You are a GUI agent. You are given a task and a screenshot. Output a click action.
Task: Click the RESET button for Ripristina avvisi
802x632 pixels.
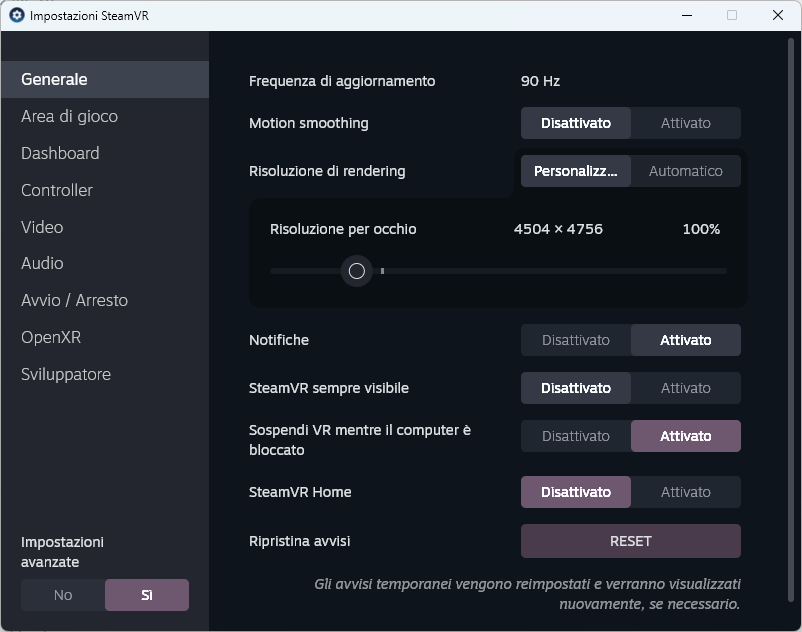[x=631, y=541]
